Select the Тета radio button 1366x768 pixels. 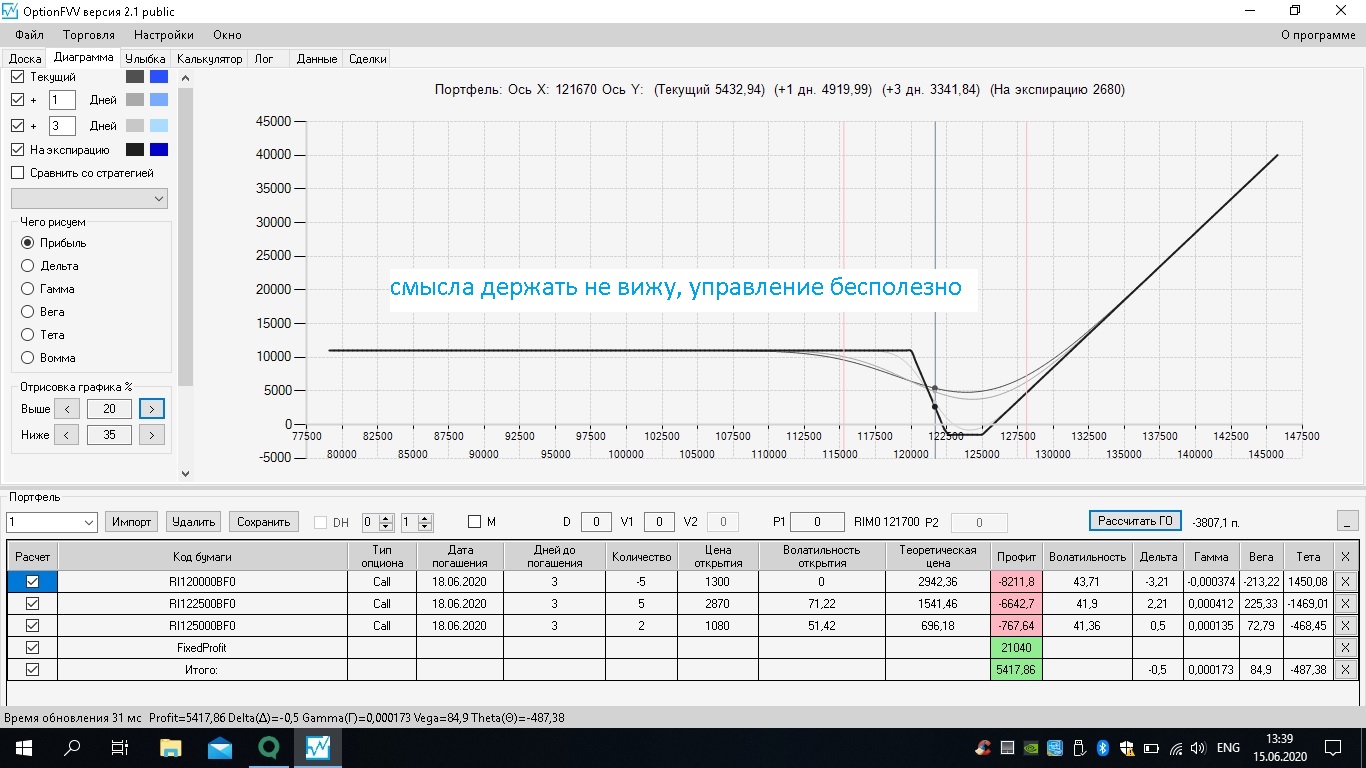pyautogui.click(x=27, y=335)
